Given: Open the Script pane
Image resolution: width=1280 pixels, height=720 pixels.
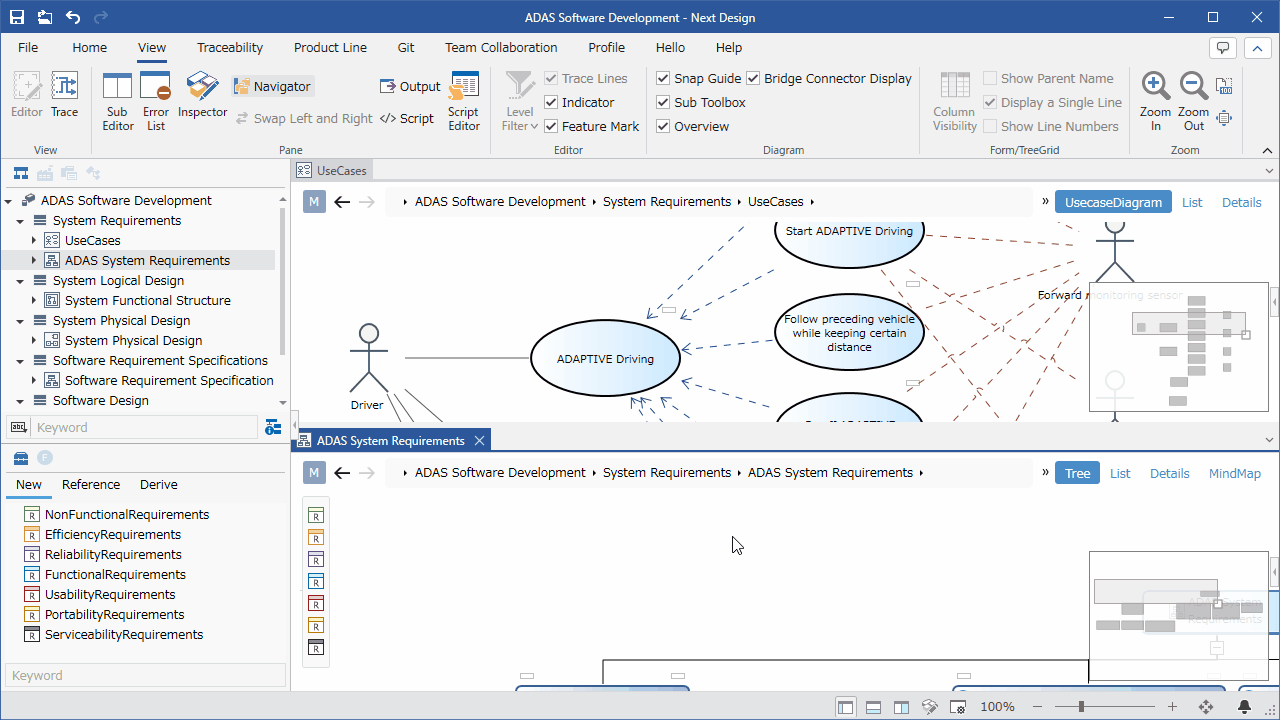Looking at the screenshot, I should click(x=407, y=118).
